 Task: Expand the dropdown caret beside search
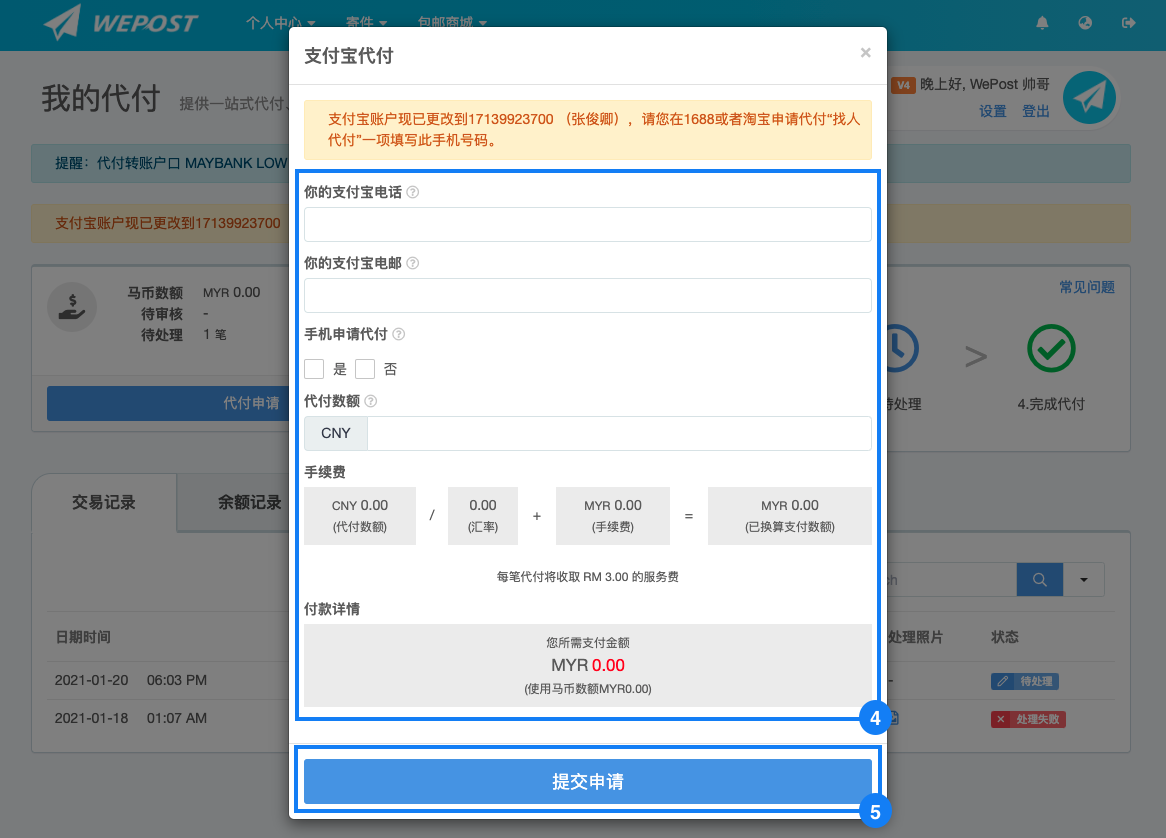click(x=1083, y=579)
